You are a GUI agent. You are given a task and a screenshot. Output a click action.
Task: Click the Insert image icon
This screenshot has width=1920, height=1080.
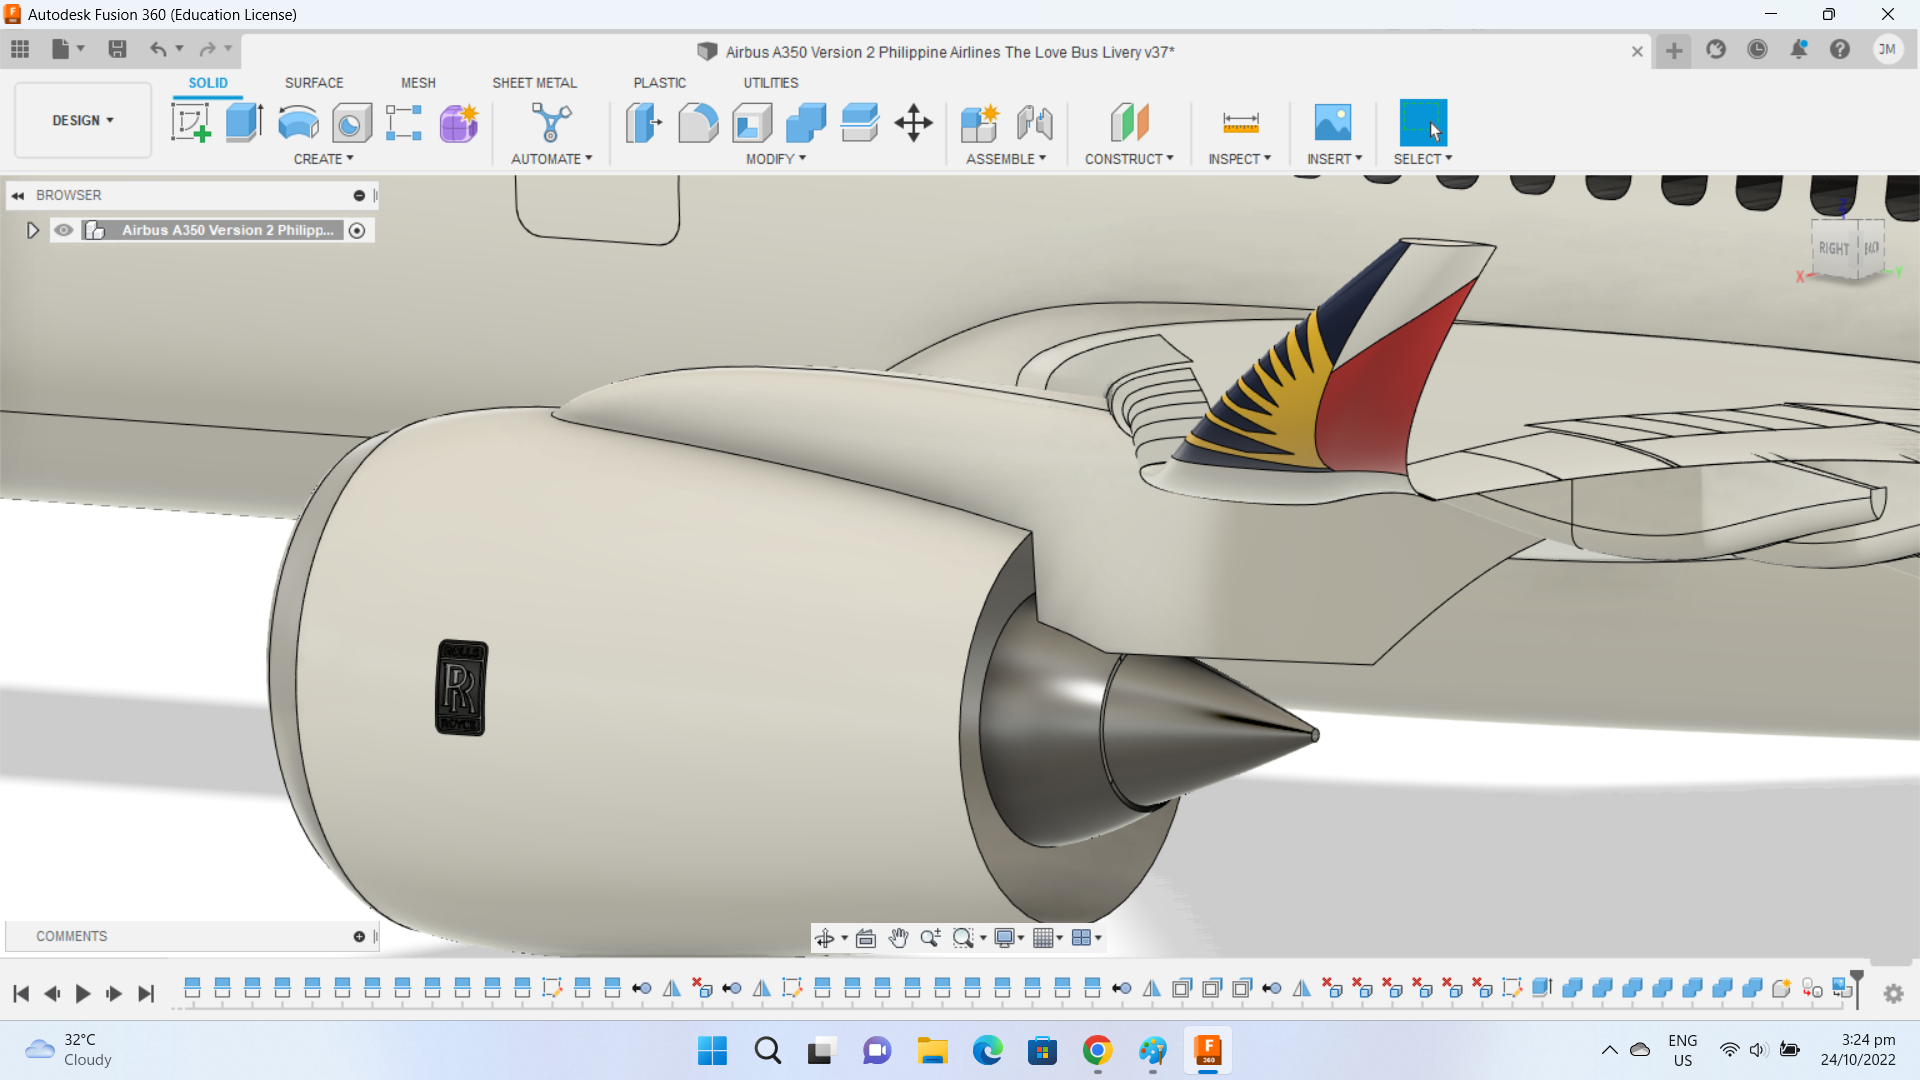pos(1333,123)
